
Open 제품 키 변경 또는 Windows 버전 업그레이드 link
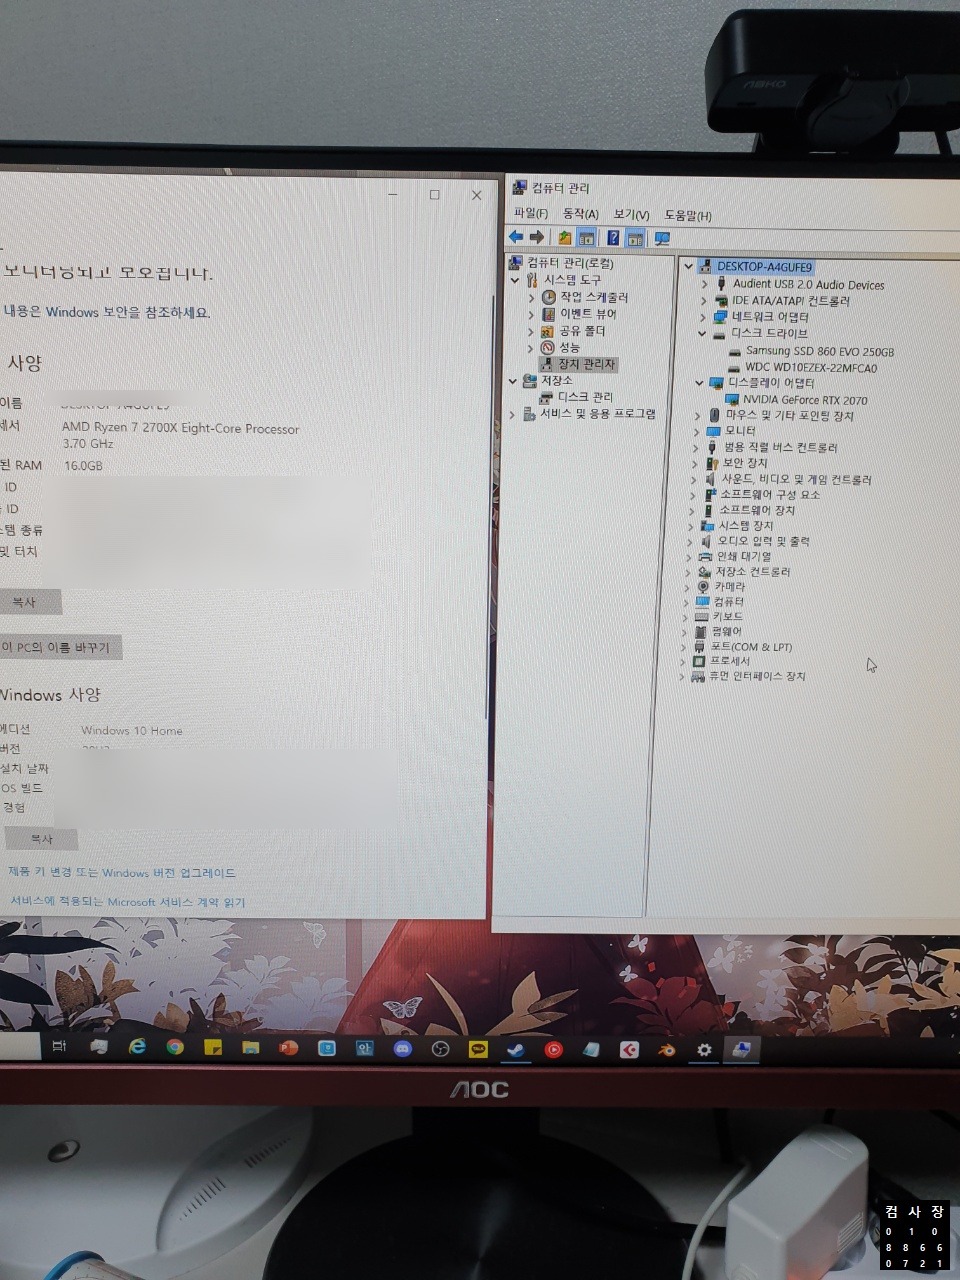(122, 873)
